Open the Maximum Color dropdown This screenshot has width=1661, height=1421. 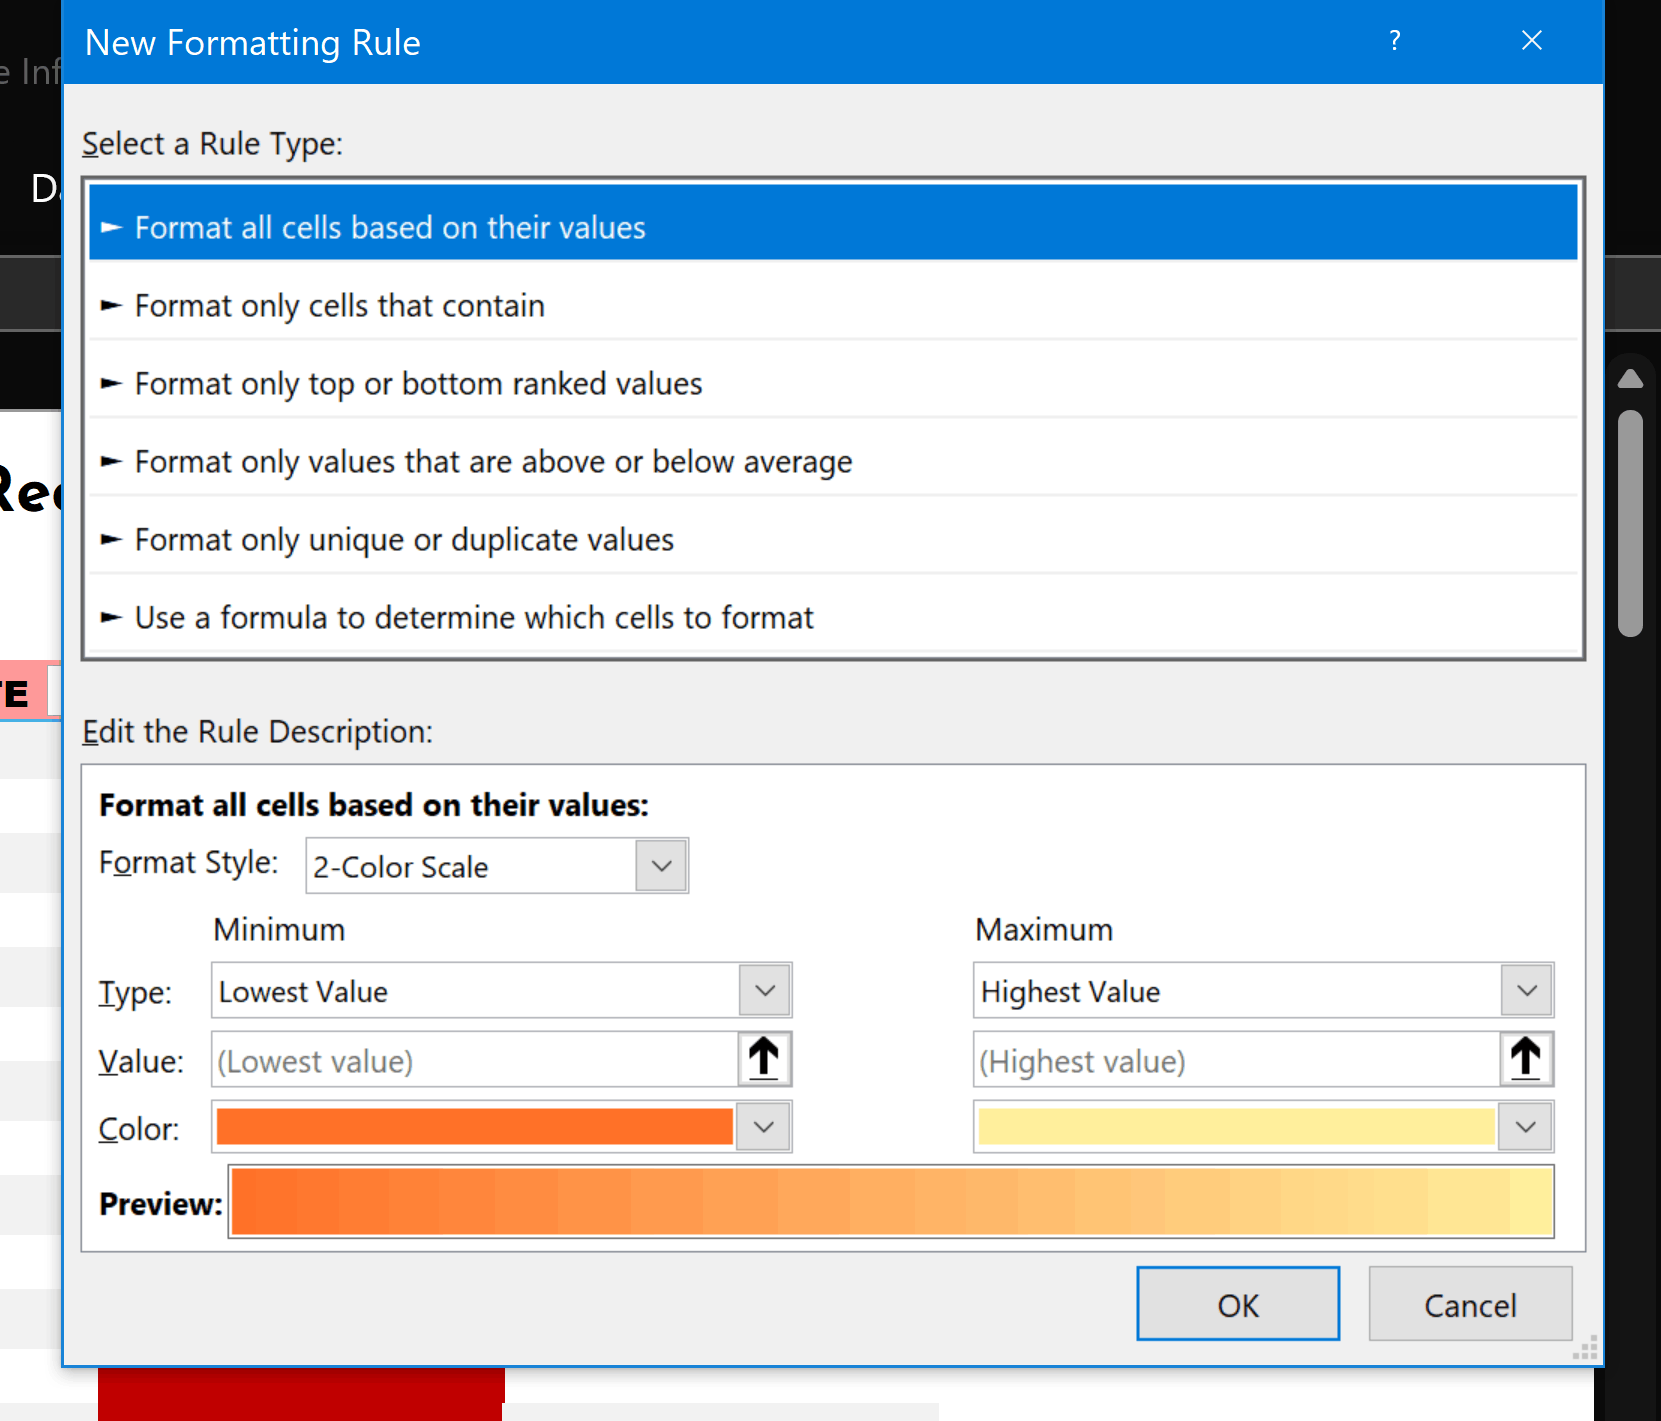click(x=1525, y=1126)
